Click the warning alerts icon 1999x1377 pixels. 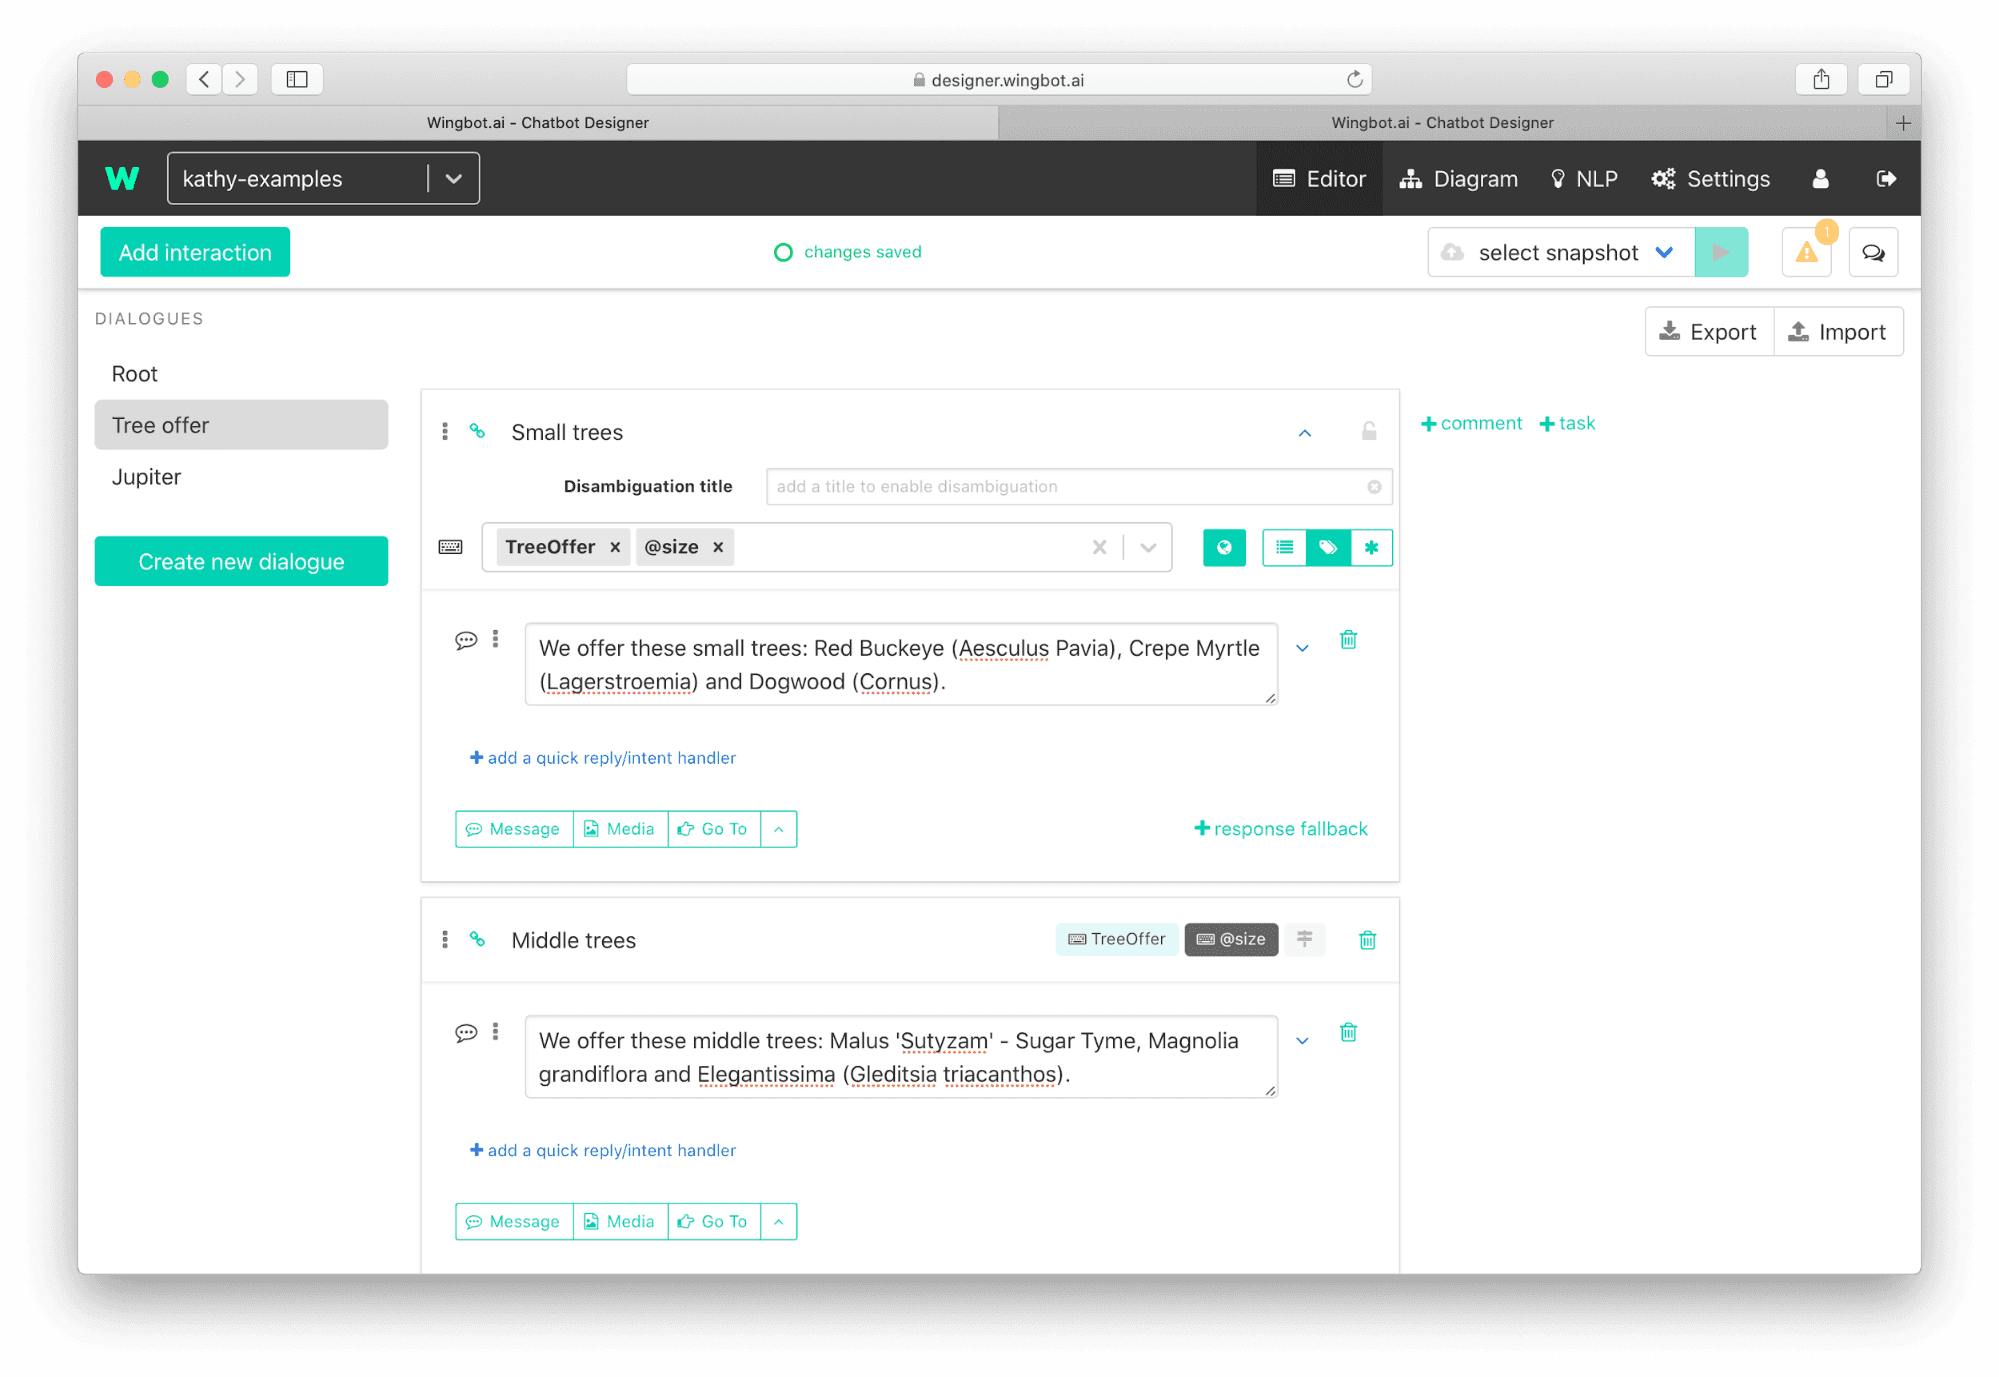(x=1806, y=252)
